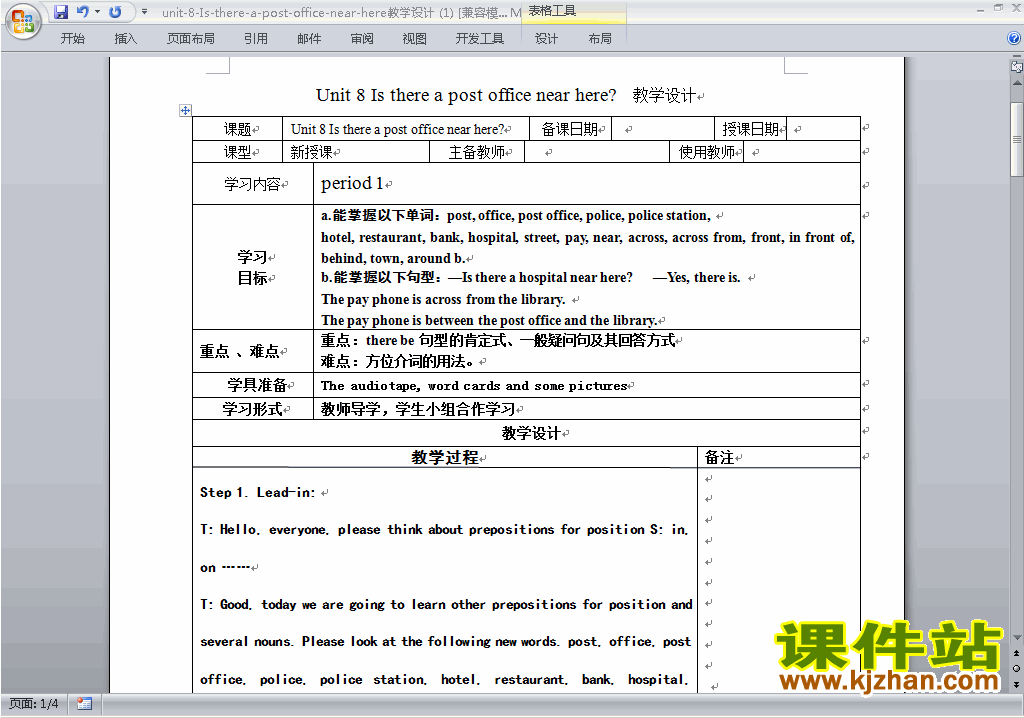Viewport: 1024px width, 718px height.
Task: Click the 新授课 cell
Action: pyautogui.click(x=356, y=152)
